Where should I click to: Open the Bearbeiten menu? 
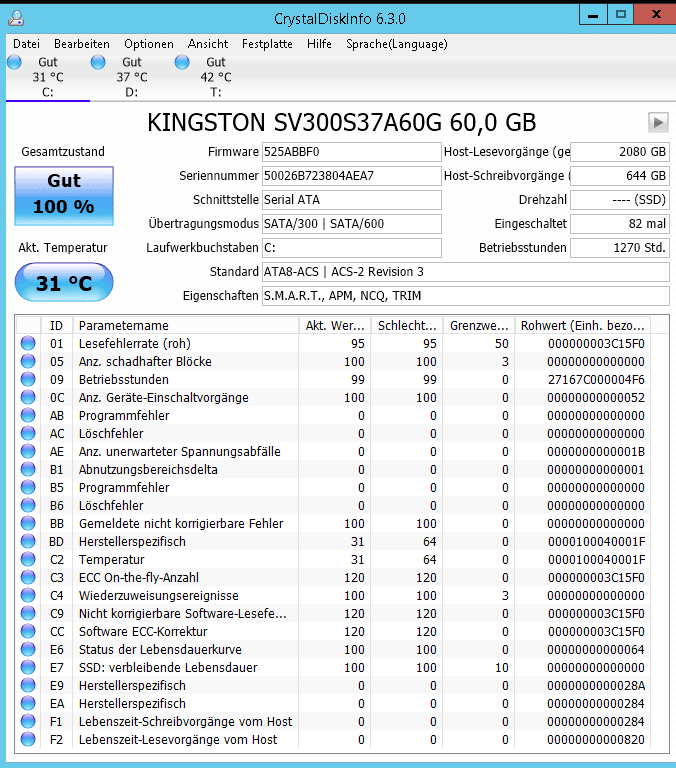click(82, 44)
